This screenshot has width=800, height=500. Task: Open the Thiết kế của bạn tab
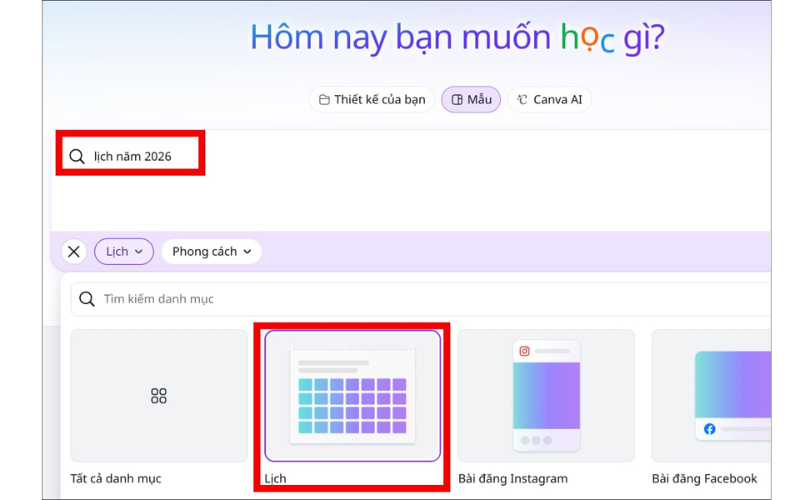coord(371,99)
